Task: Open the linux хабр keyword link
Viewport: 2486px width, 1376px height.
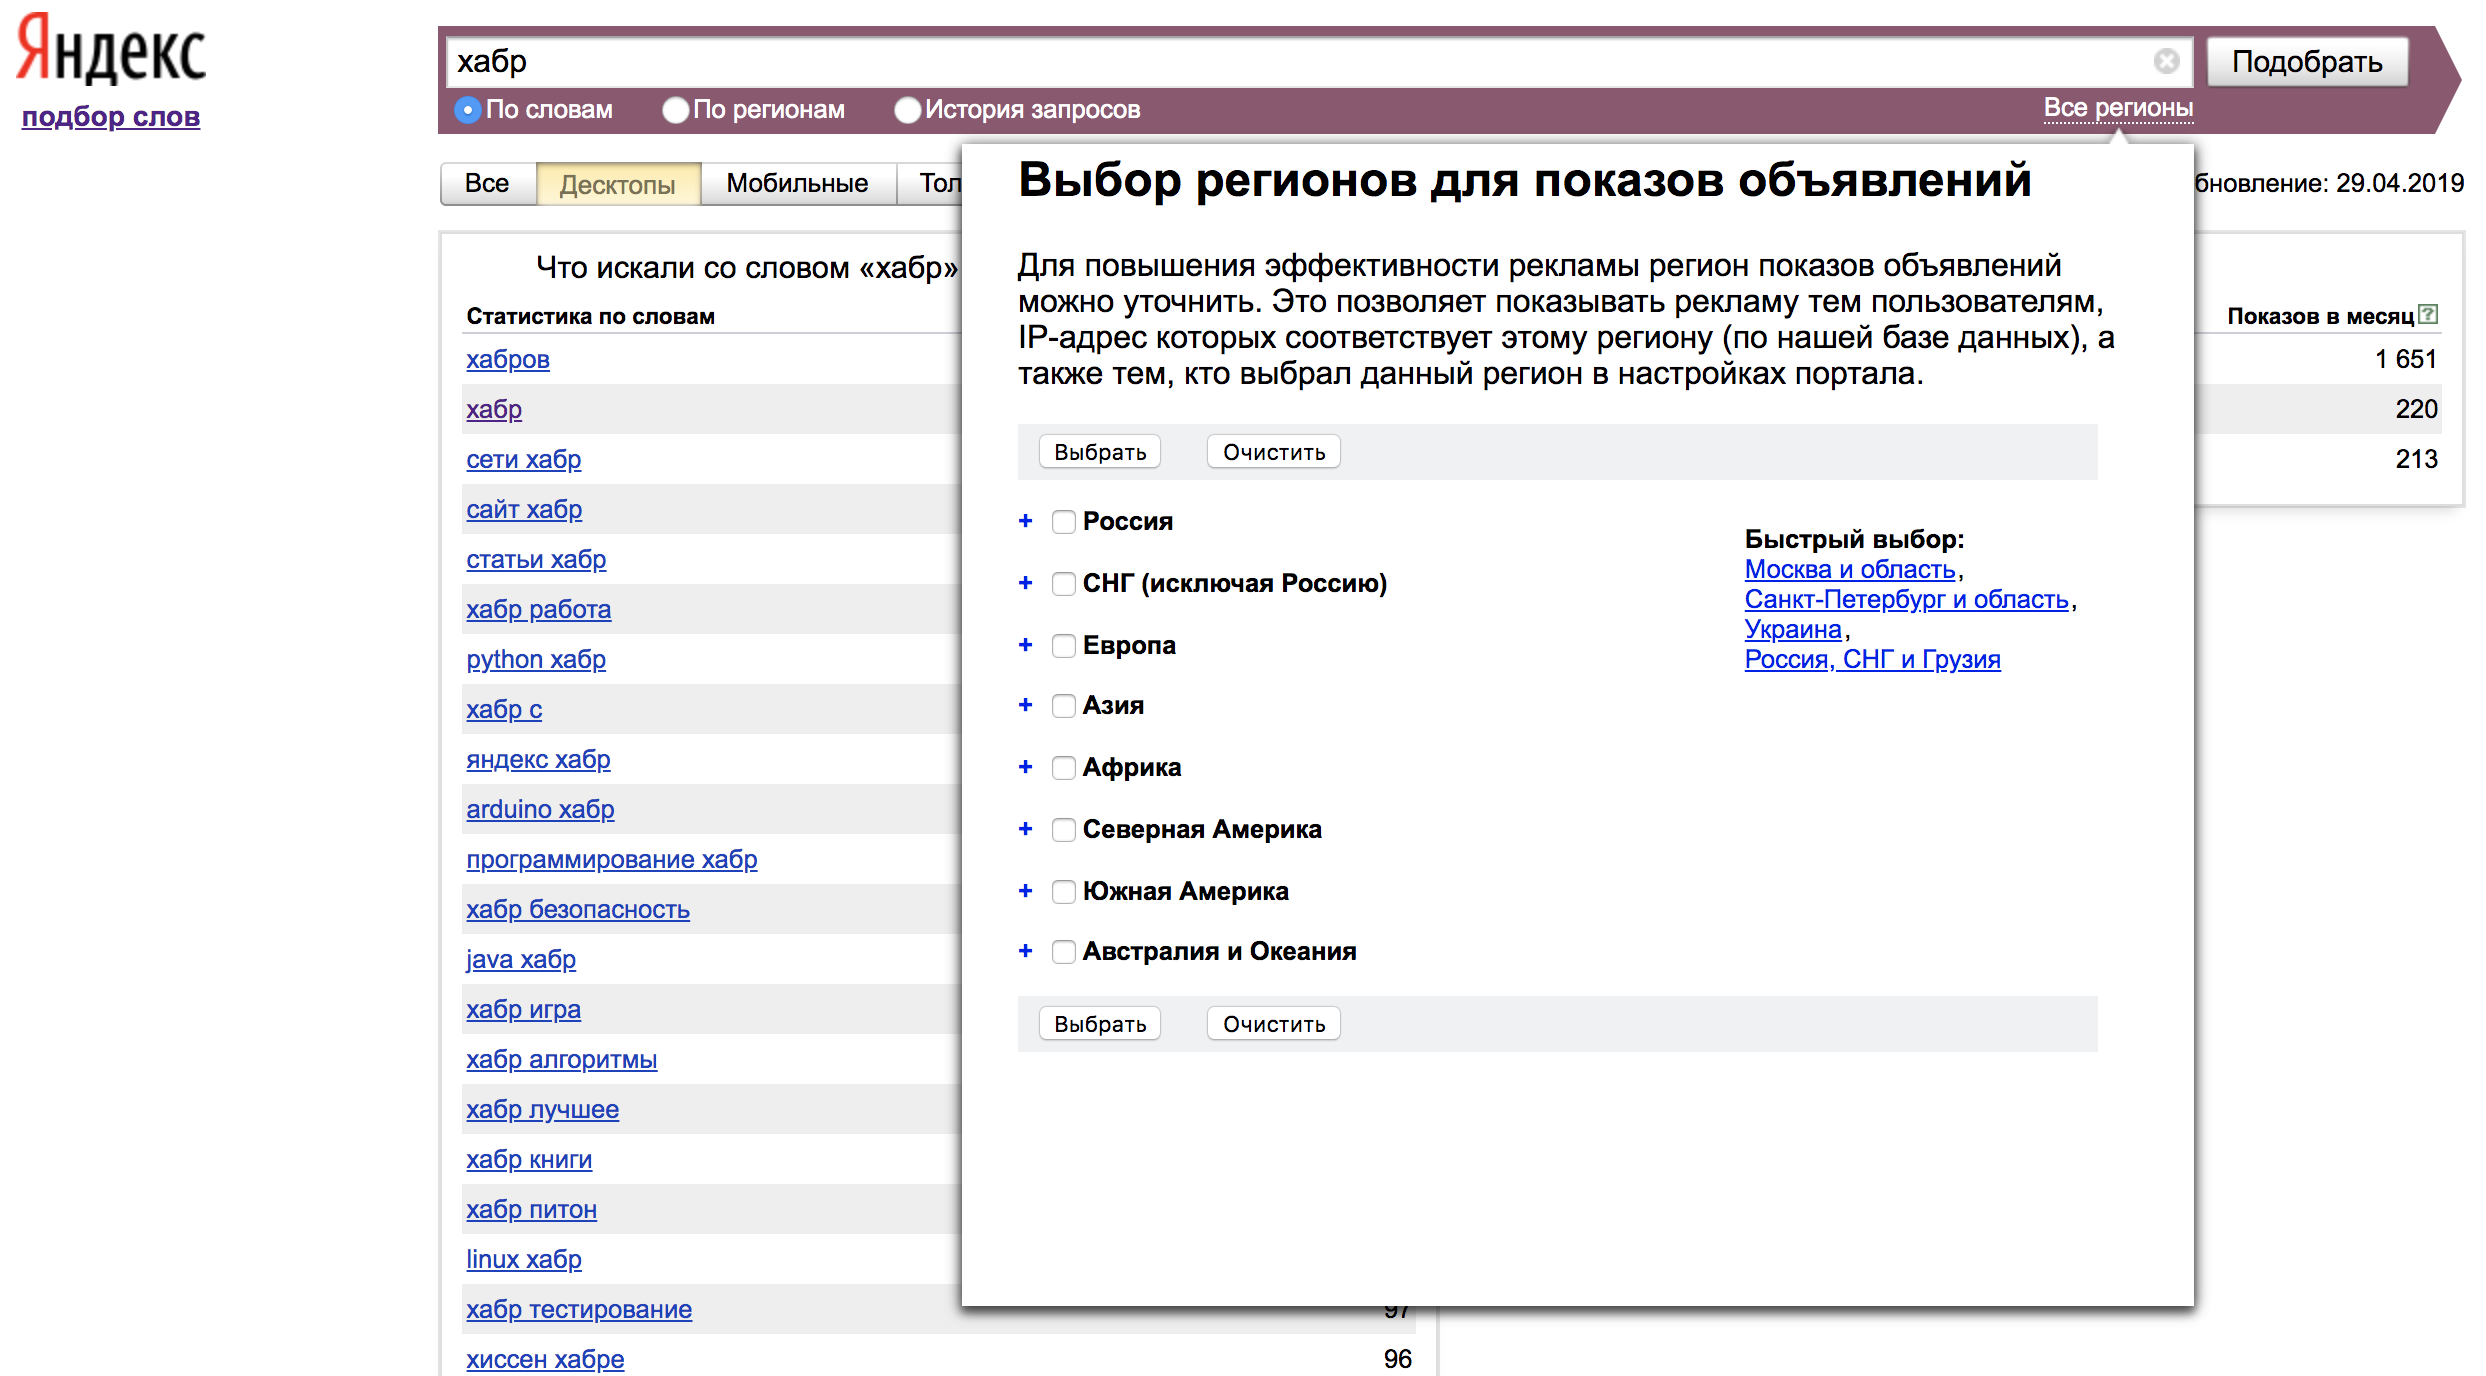Action: tap(524, 1259)
